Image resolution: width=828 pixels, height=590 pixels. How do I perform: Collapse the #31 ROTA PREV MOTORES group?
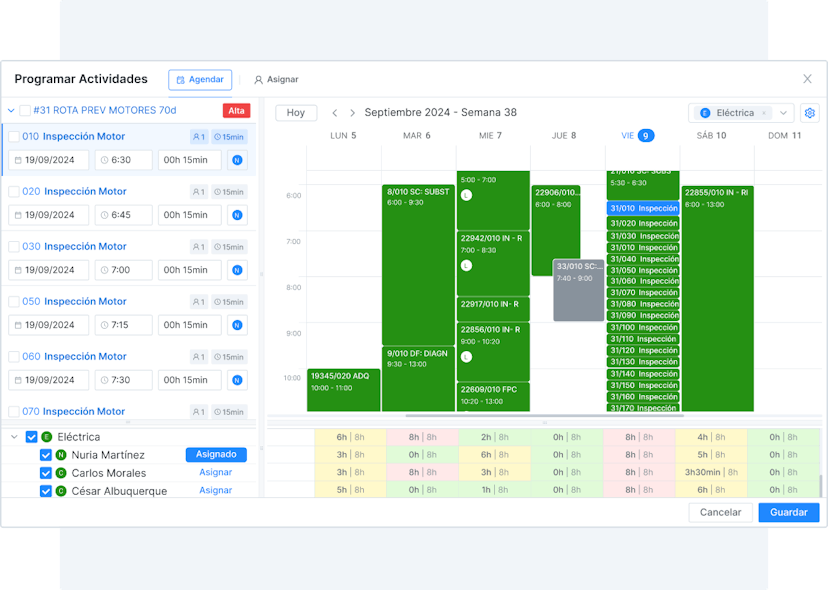coord(11,111)
